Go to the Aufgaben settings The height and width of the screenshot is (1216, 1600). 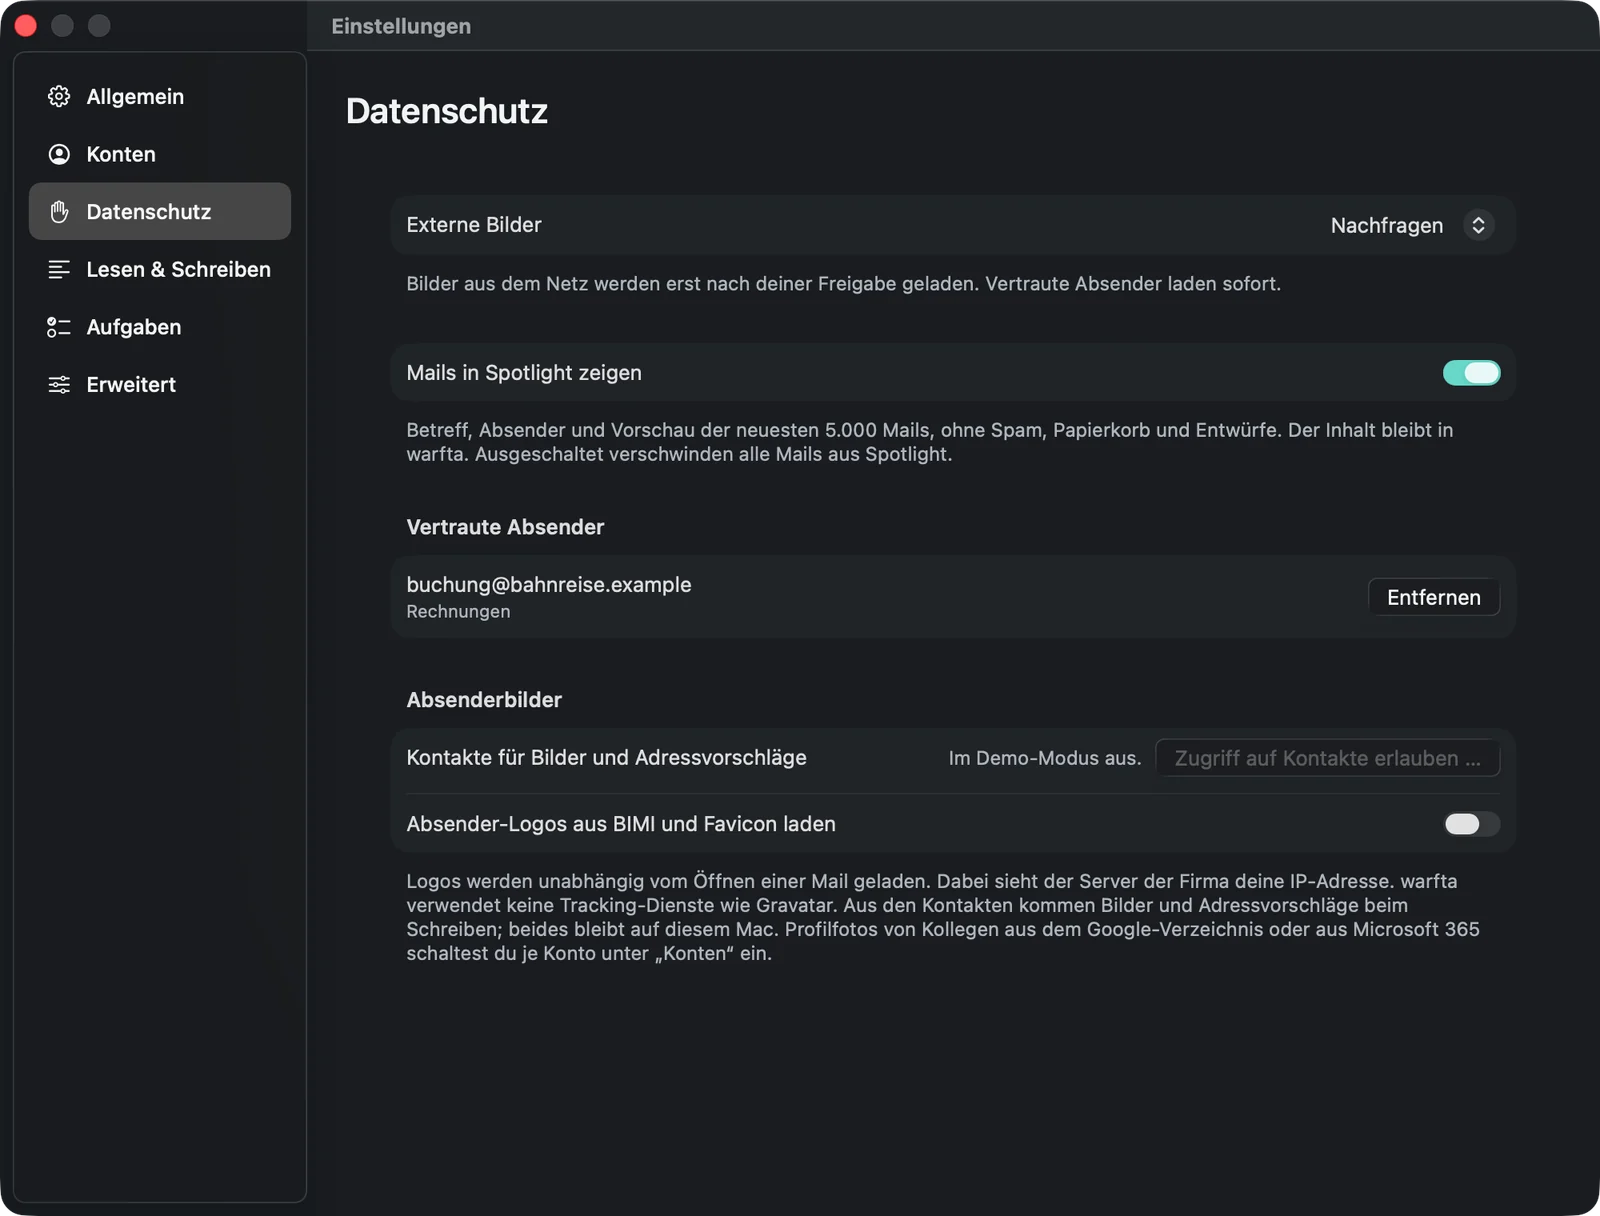coord(160,327)
